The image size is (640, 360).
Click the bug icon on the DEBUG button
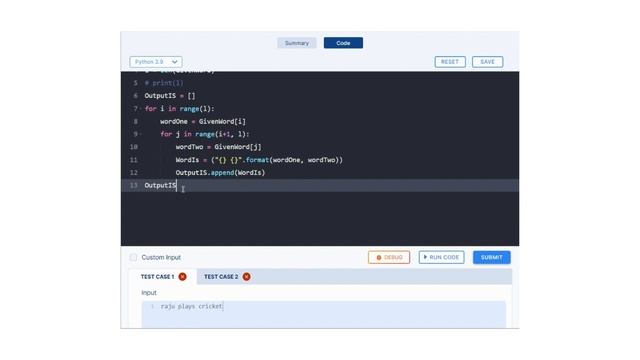pos(379,258)
